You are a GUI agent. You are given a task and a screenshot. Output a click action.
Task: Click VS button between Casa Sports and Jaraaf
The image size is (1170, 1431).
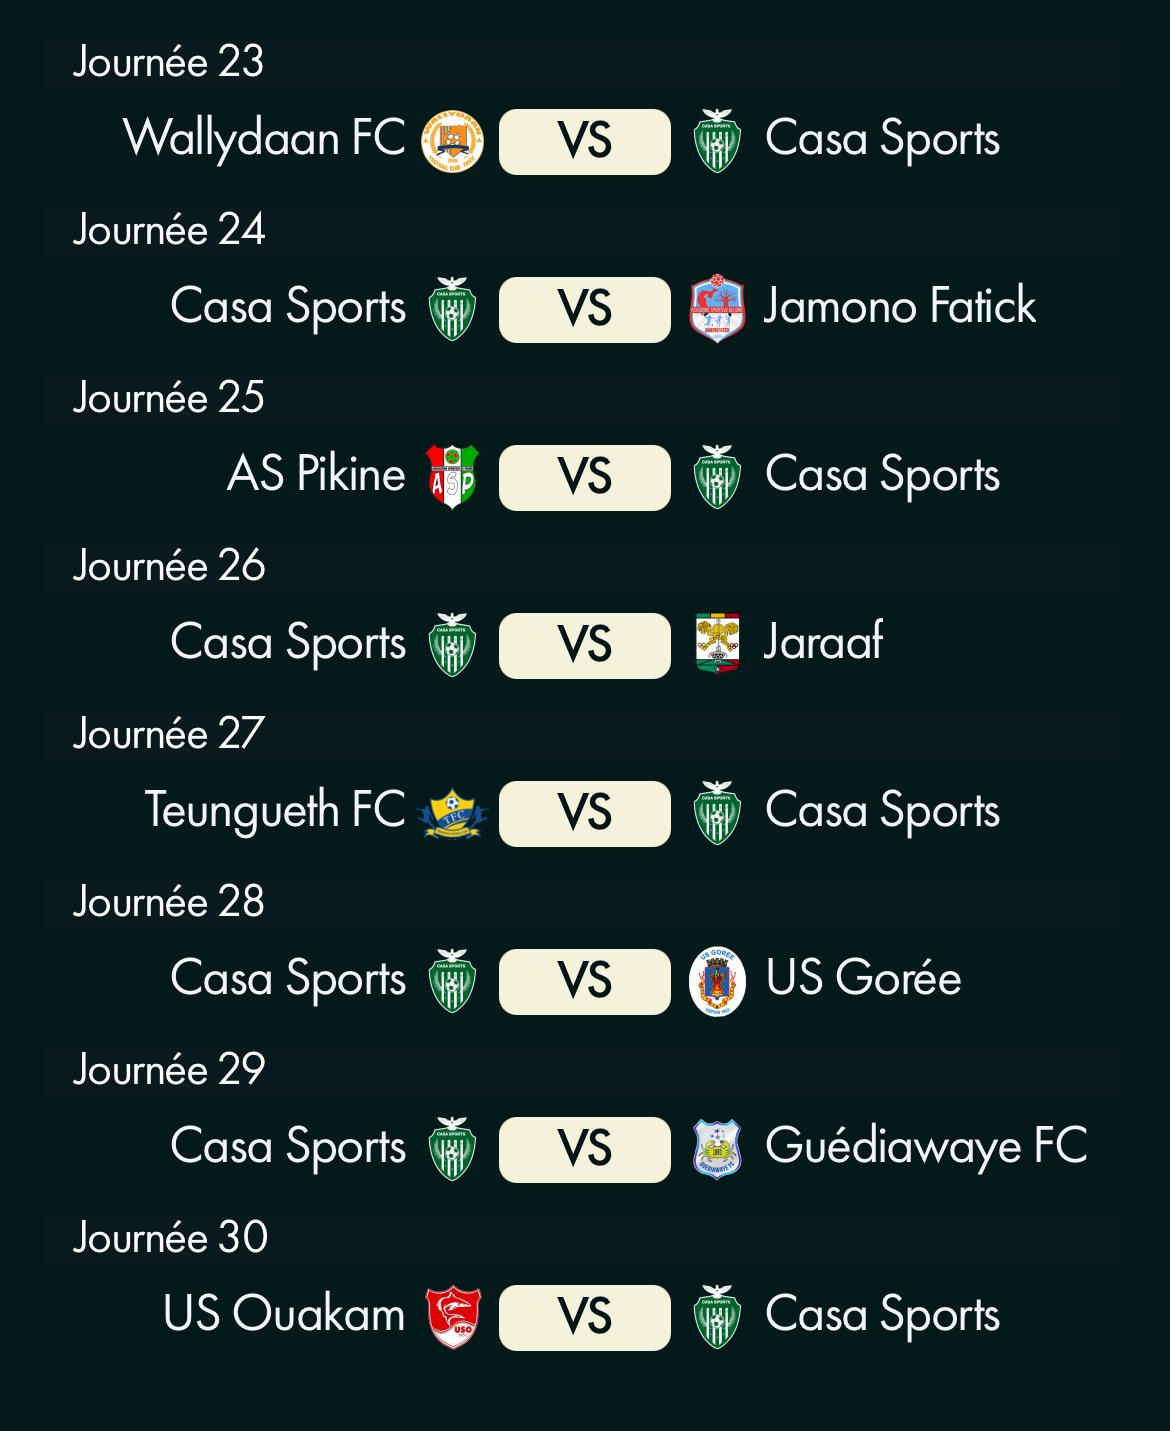[585, 645]
